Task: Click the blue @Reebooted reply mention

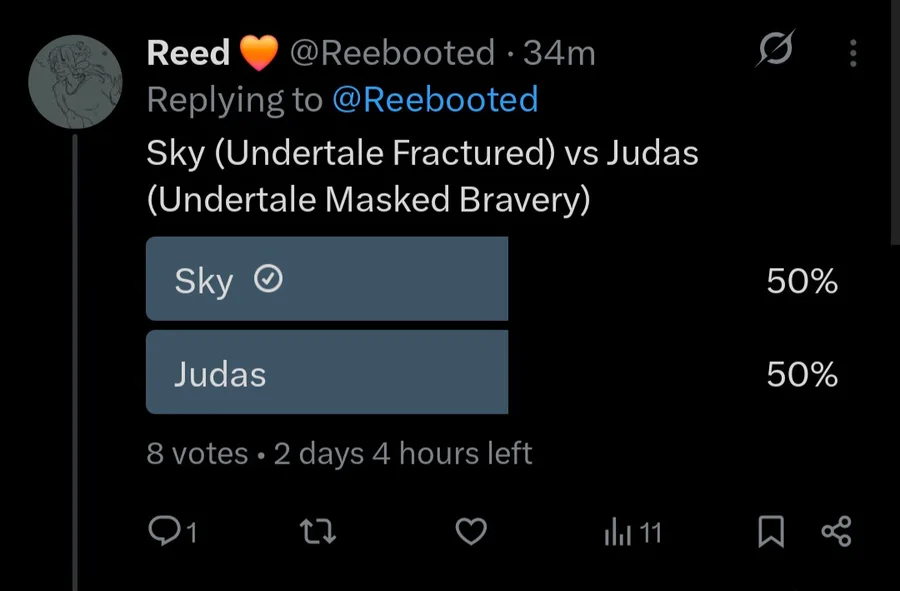Action: pos(434,100)
